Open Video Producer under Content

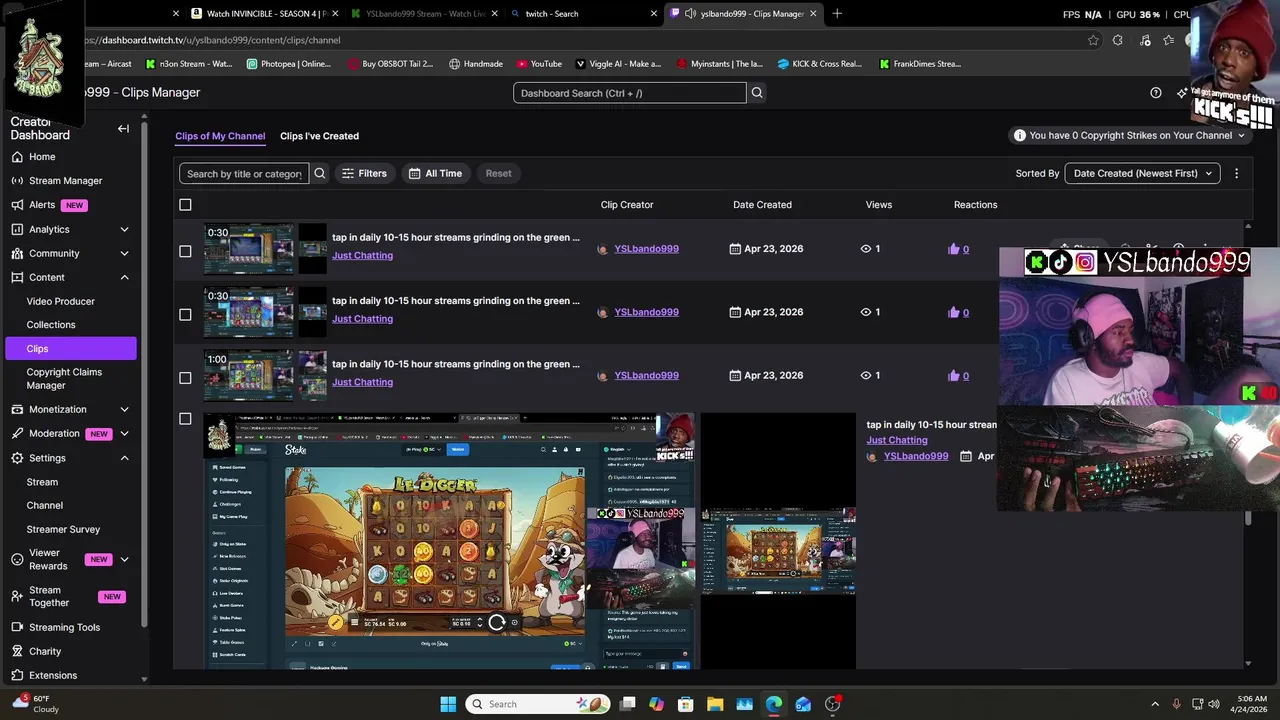[61, 301]
